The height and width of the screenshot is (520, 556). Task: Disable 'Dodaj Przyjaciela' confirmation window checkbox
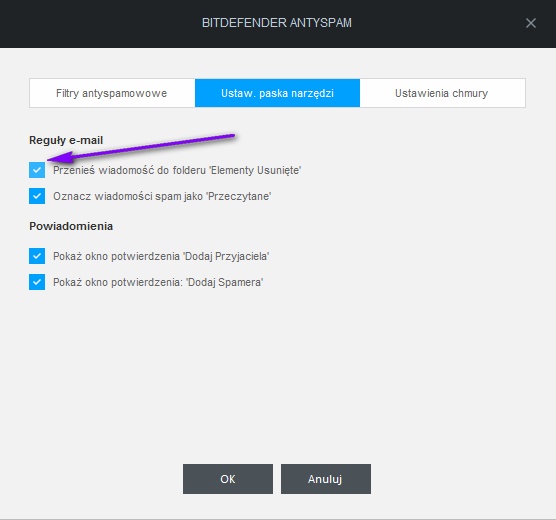point(37,256)
